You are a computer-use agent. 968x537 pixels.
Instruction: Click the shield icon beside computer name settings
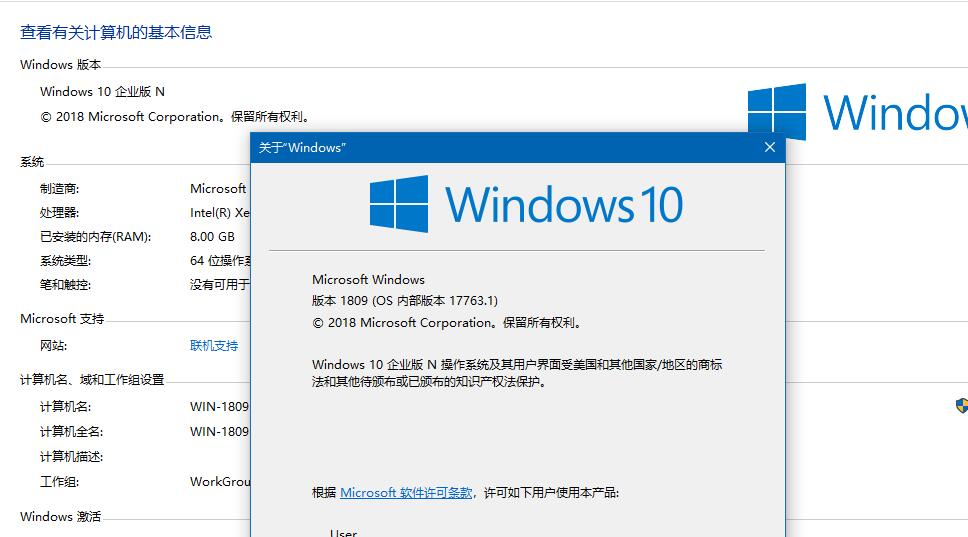pos(962,406)
